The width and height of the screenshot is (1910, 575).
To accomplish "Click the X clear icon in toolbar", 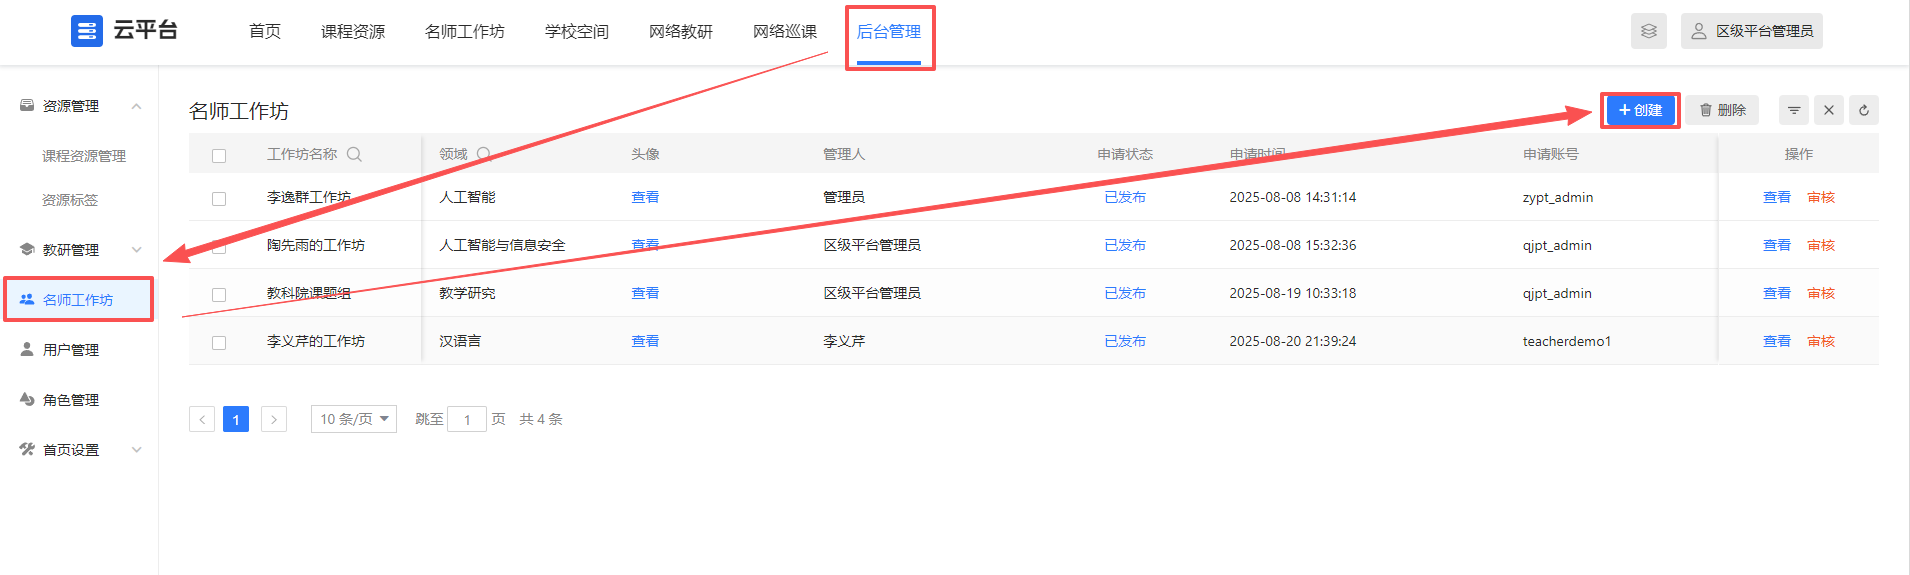I will pyautogui.click(x=1829, y=110).
